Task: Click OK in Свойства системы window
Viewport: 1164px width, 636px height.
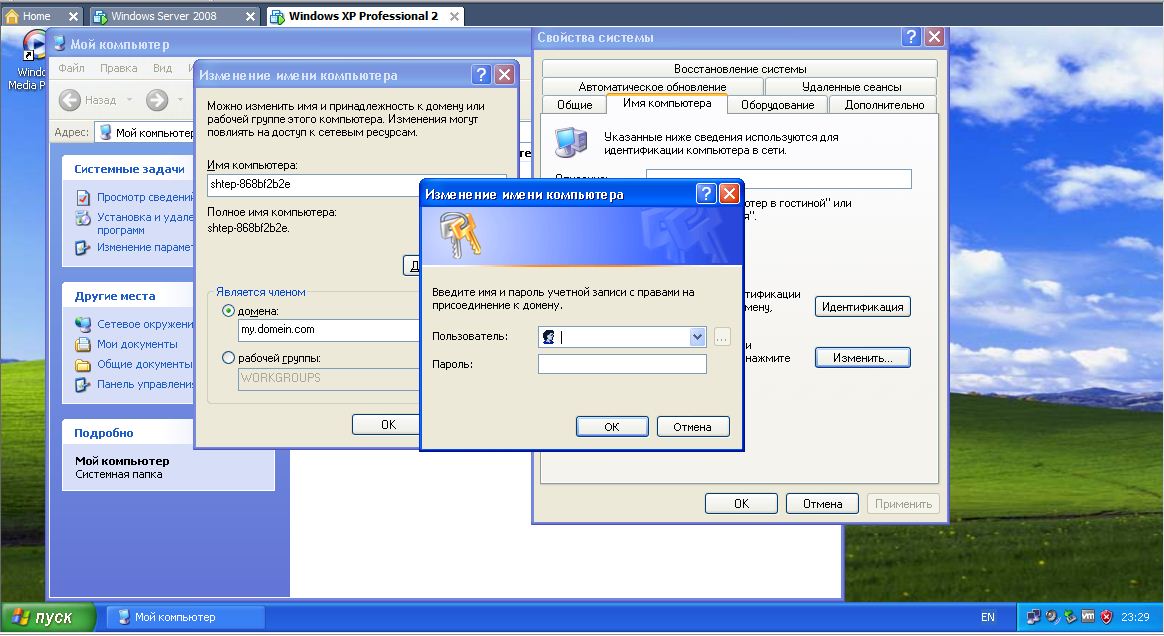Action: [x=741, y=504]
